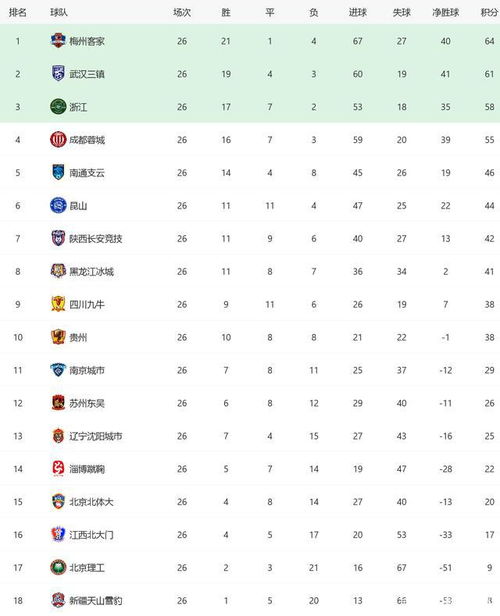Click the 北京理工 green round badge
The image size is (500, 616).
coord(58,567)
